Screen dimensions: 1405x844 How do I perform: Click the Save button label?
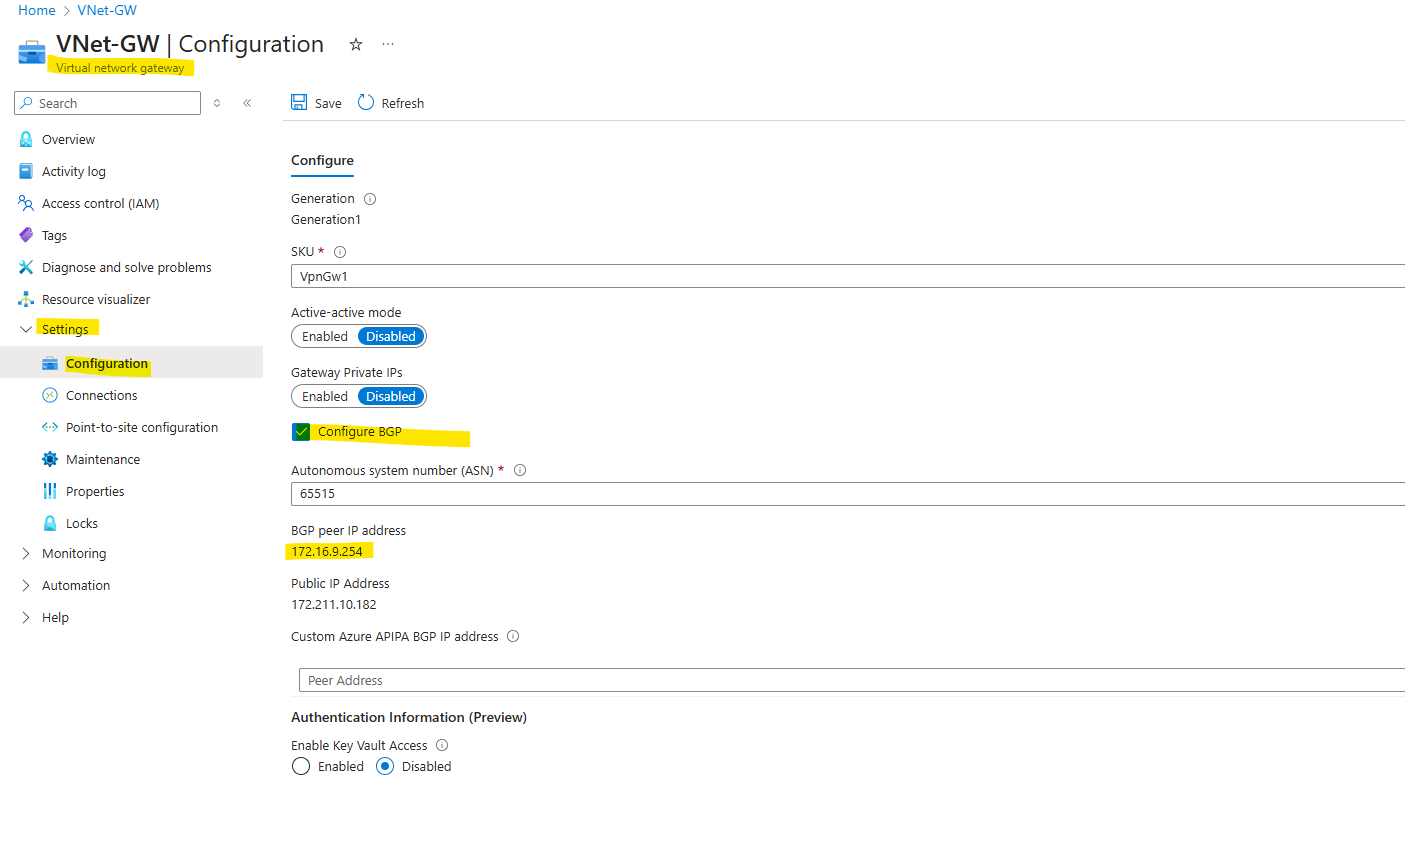(x=328, y=103)
